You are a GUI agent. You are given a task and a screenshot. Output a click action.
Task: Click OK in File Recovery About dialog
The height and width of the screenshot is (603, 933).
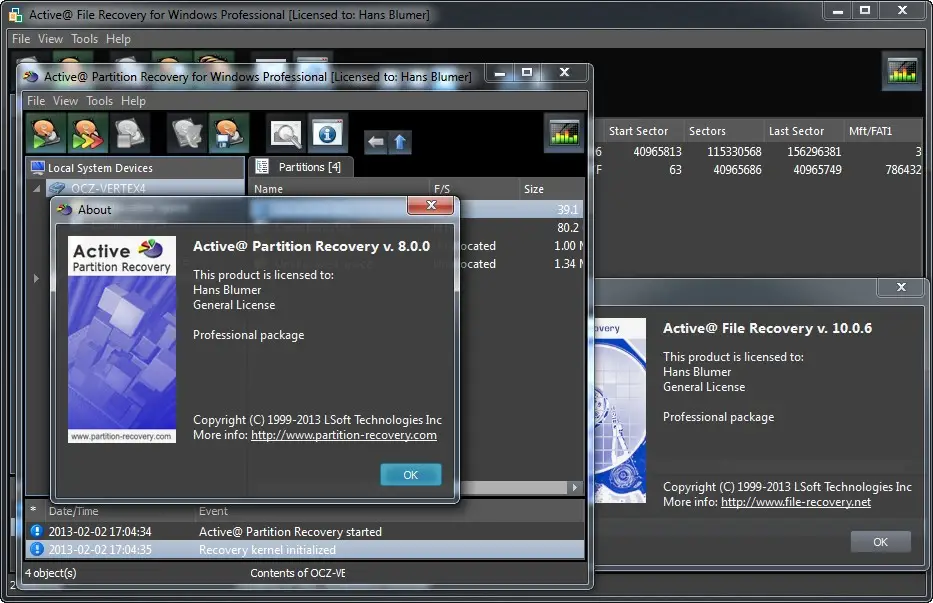(x=880, y=542)
